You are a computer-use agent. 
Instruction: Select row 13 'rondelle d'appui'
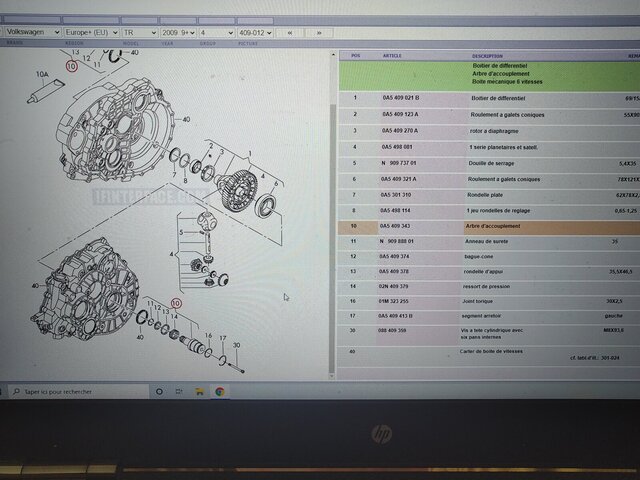488,271
